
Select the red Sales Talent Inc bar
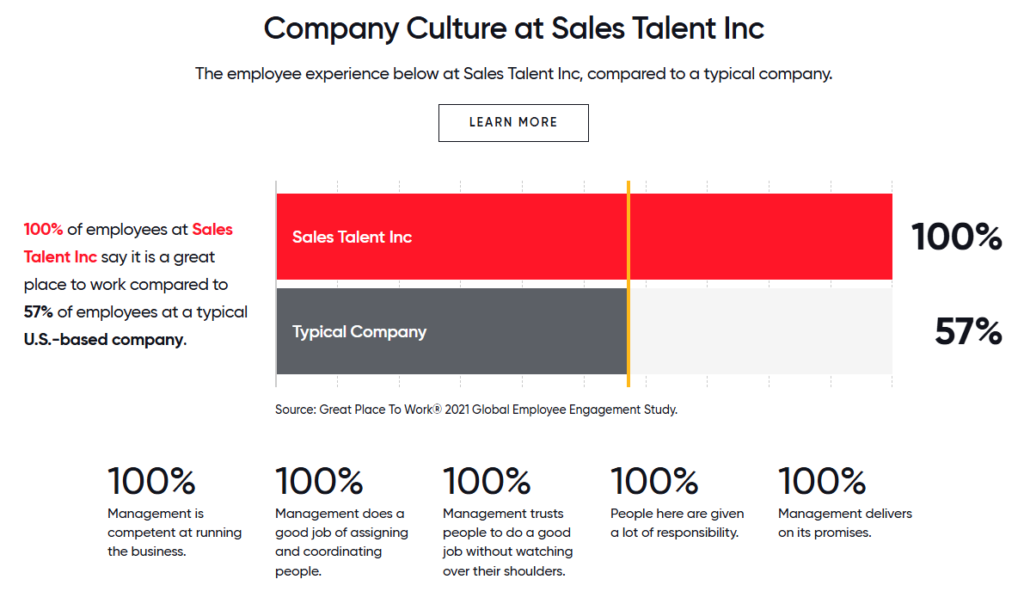584,236
